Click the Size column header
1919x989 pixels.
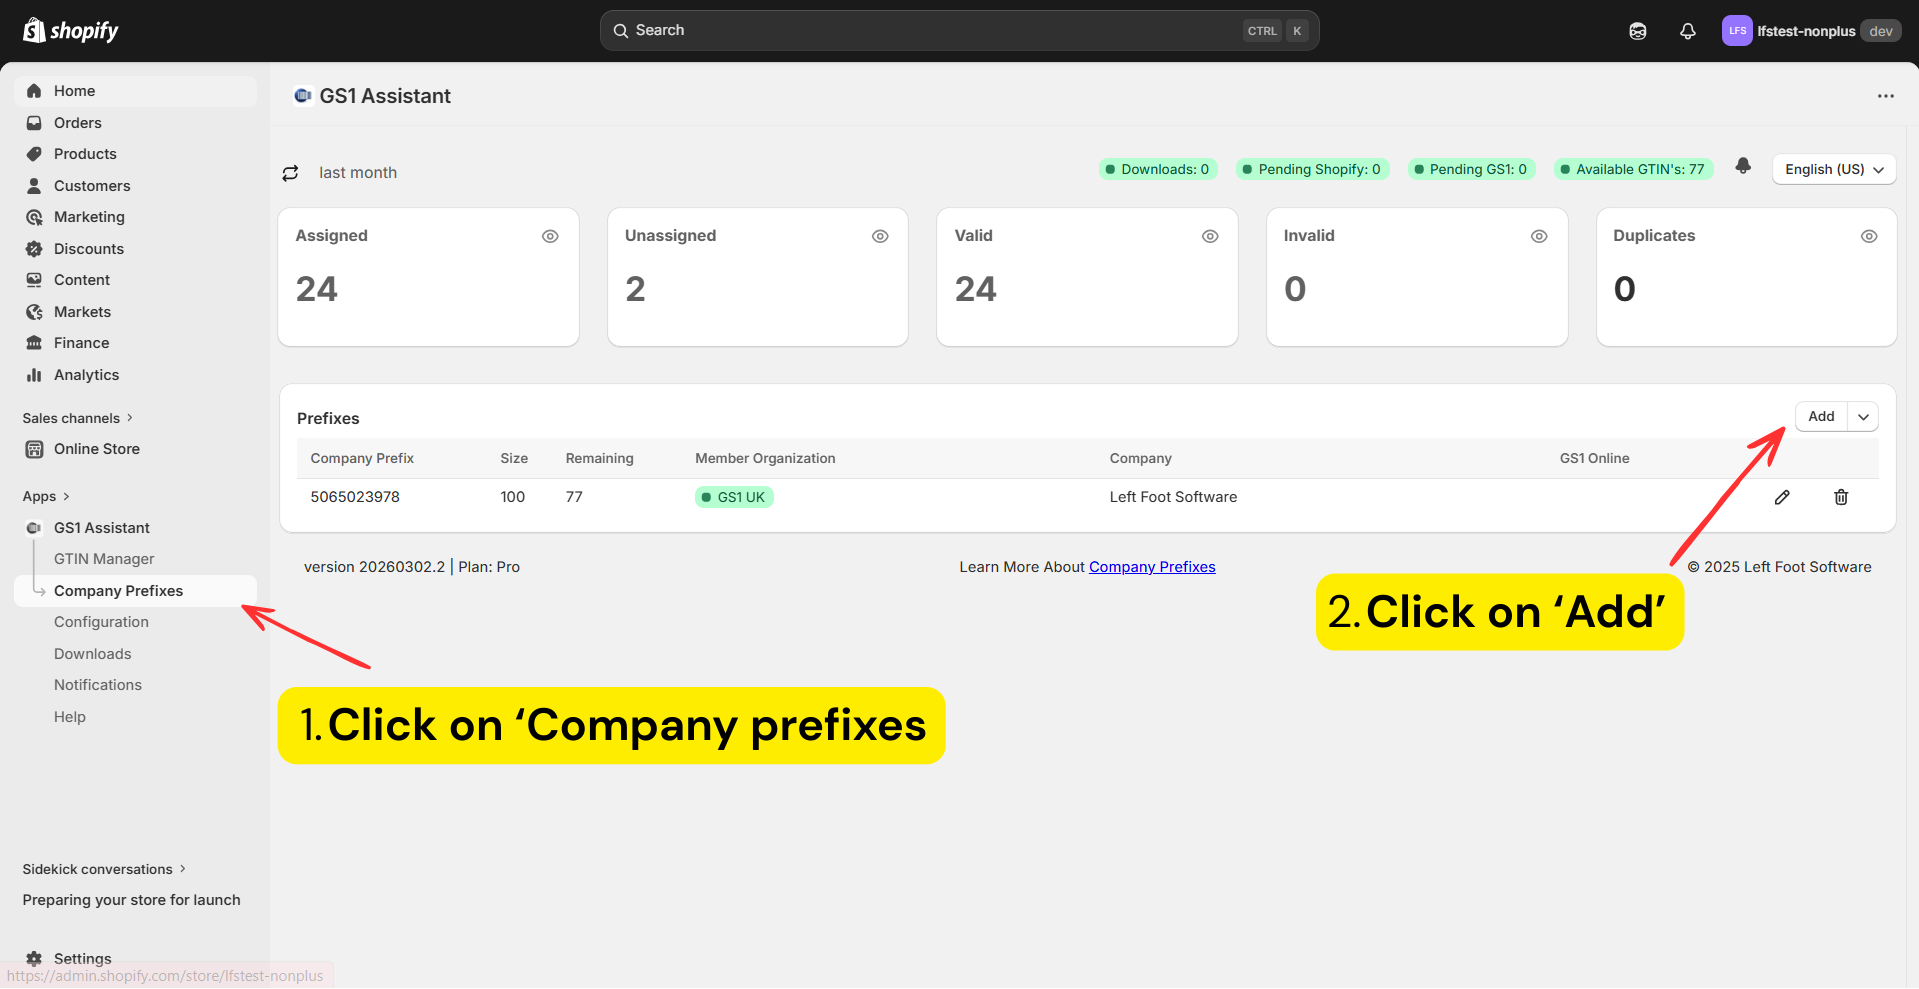coord(514,458)
